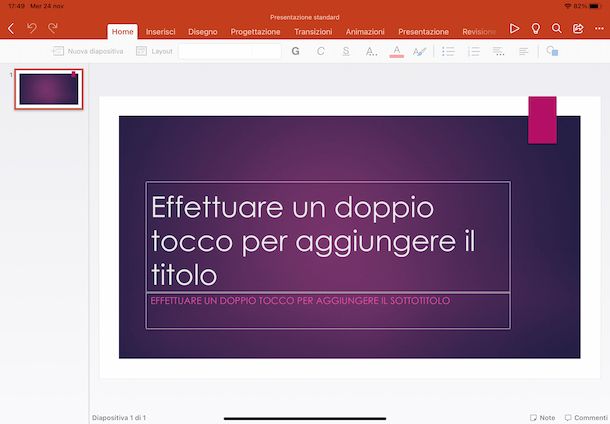
Task: Tap the subtitle placeholder text
Action: (x=300, y=301)
